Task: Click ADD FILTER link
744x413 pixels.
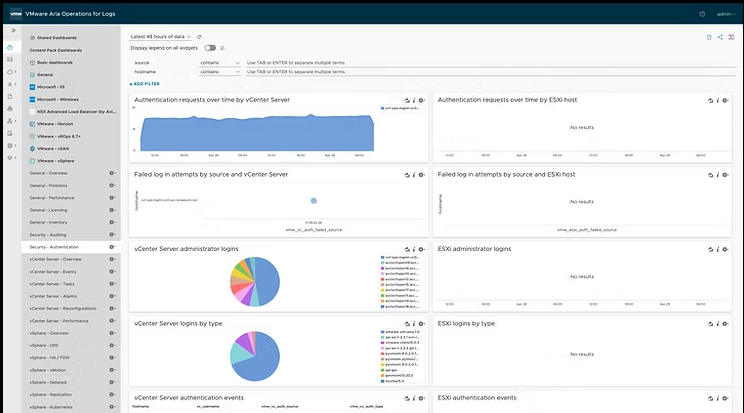Action: pyautogui.click(x=145, y=84)
